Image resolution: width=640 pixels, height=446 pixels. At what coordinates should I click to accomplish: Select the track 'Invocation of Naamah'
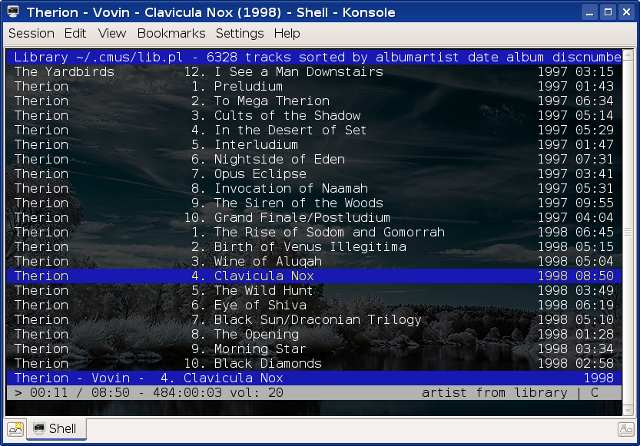pyautogui.click(x=314, y=189)
